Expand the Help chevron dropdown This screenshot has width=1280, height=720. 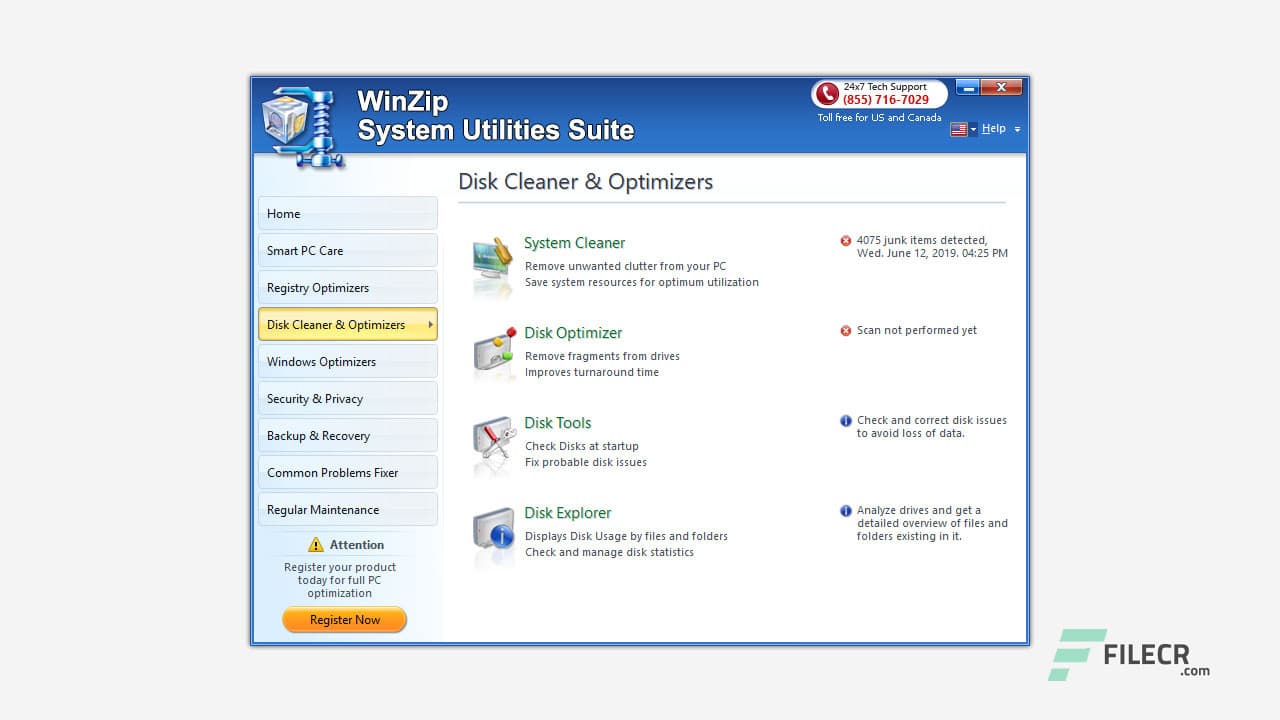(1017, 129)
